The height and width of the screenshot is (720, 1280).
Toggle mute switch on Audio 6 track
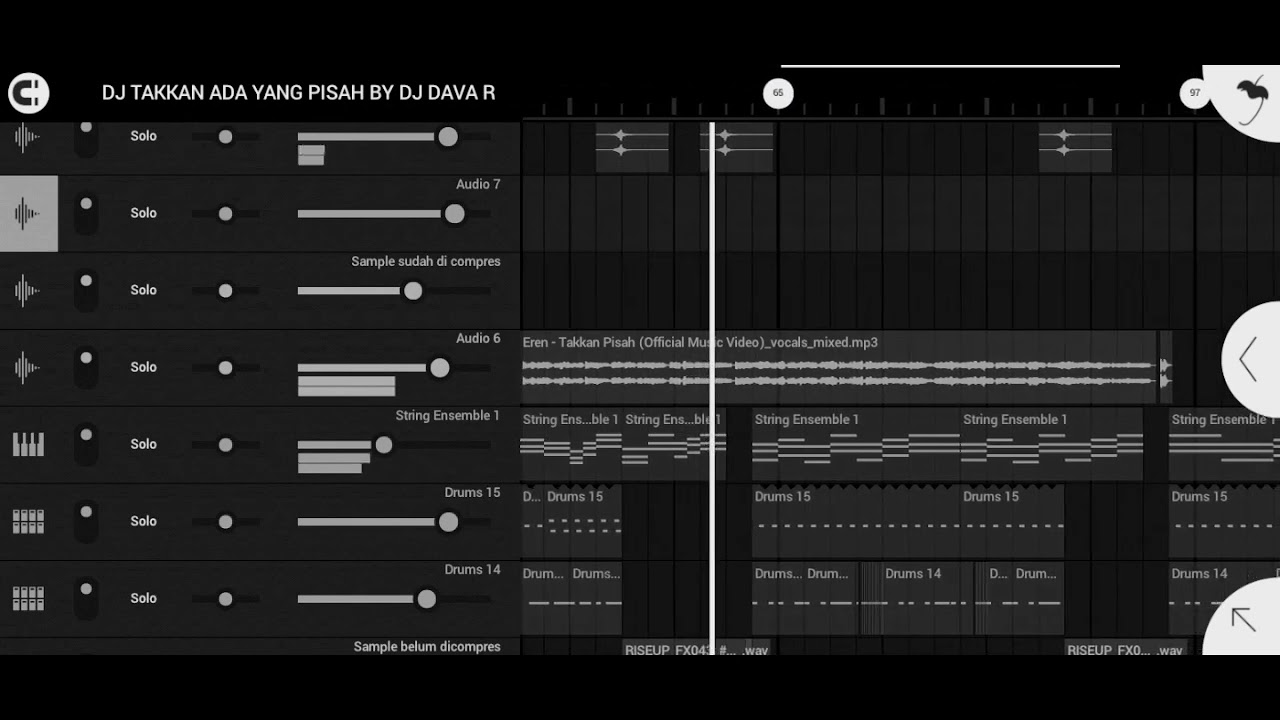(86, 367)
